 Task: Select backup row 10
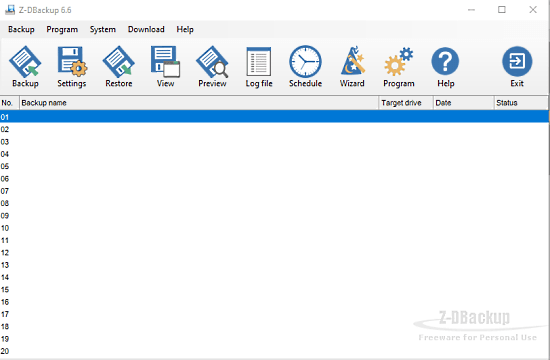(274, 228)
